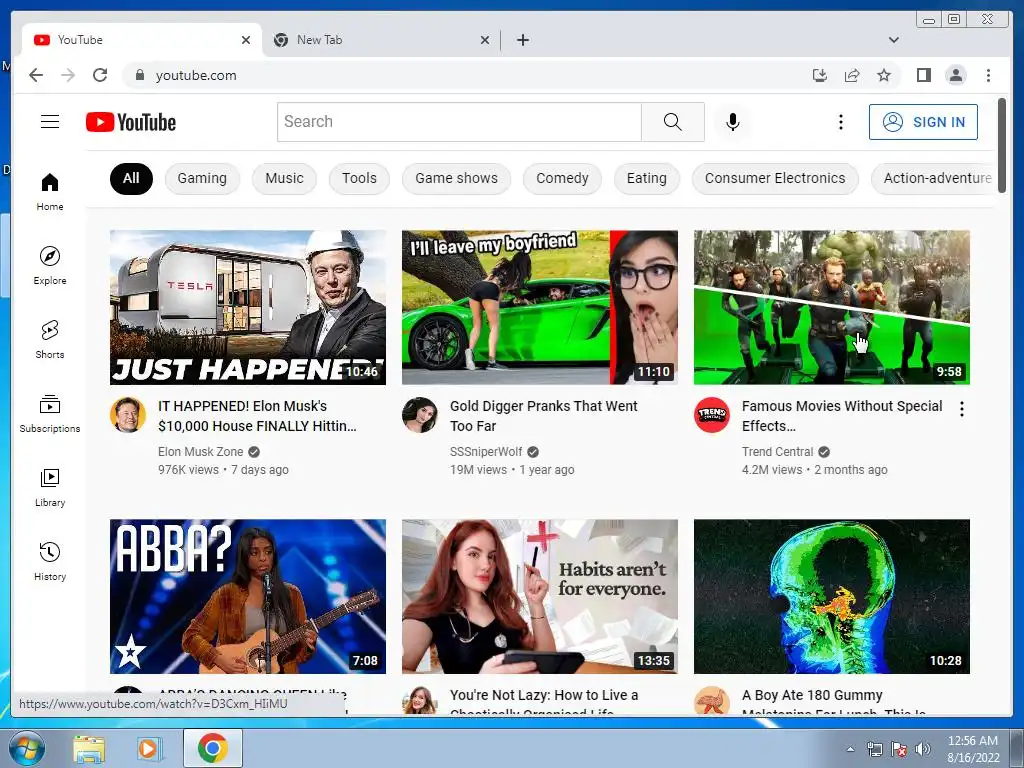Open video title IT HAPPENED! Elon Musk's
Viewport: 1024px width, 768px height.
pyautogui.click(x=257, y=416)
